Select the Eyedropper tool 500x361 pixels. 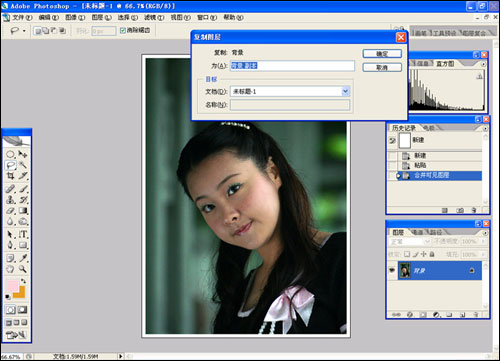[x=23, y=258]
